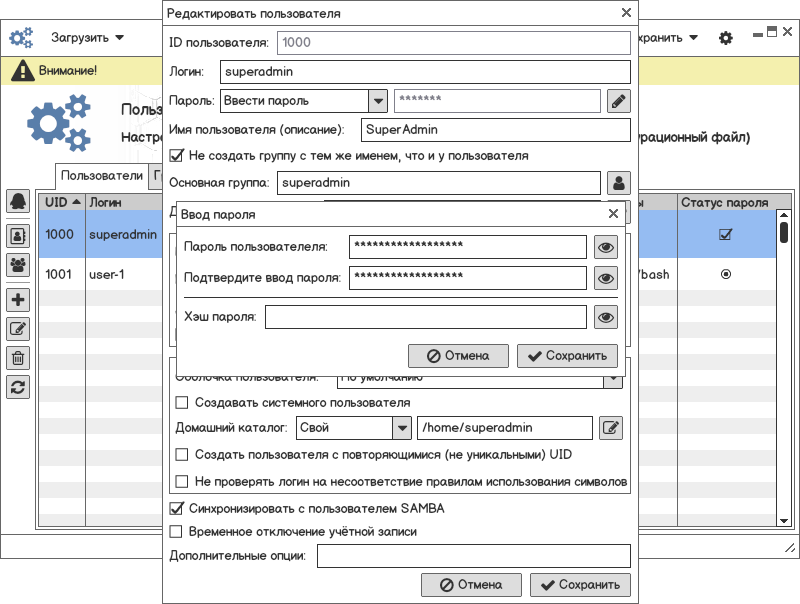Image resolution: width=800 pixels, height=604 pixels.
Task: Click the 'Логин' field containing superadmin
Action: click(425, 72)
